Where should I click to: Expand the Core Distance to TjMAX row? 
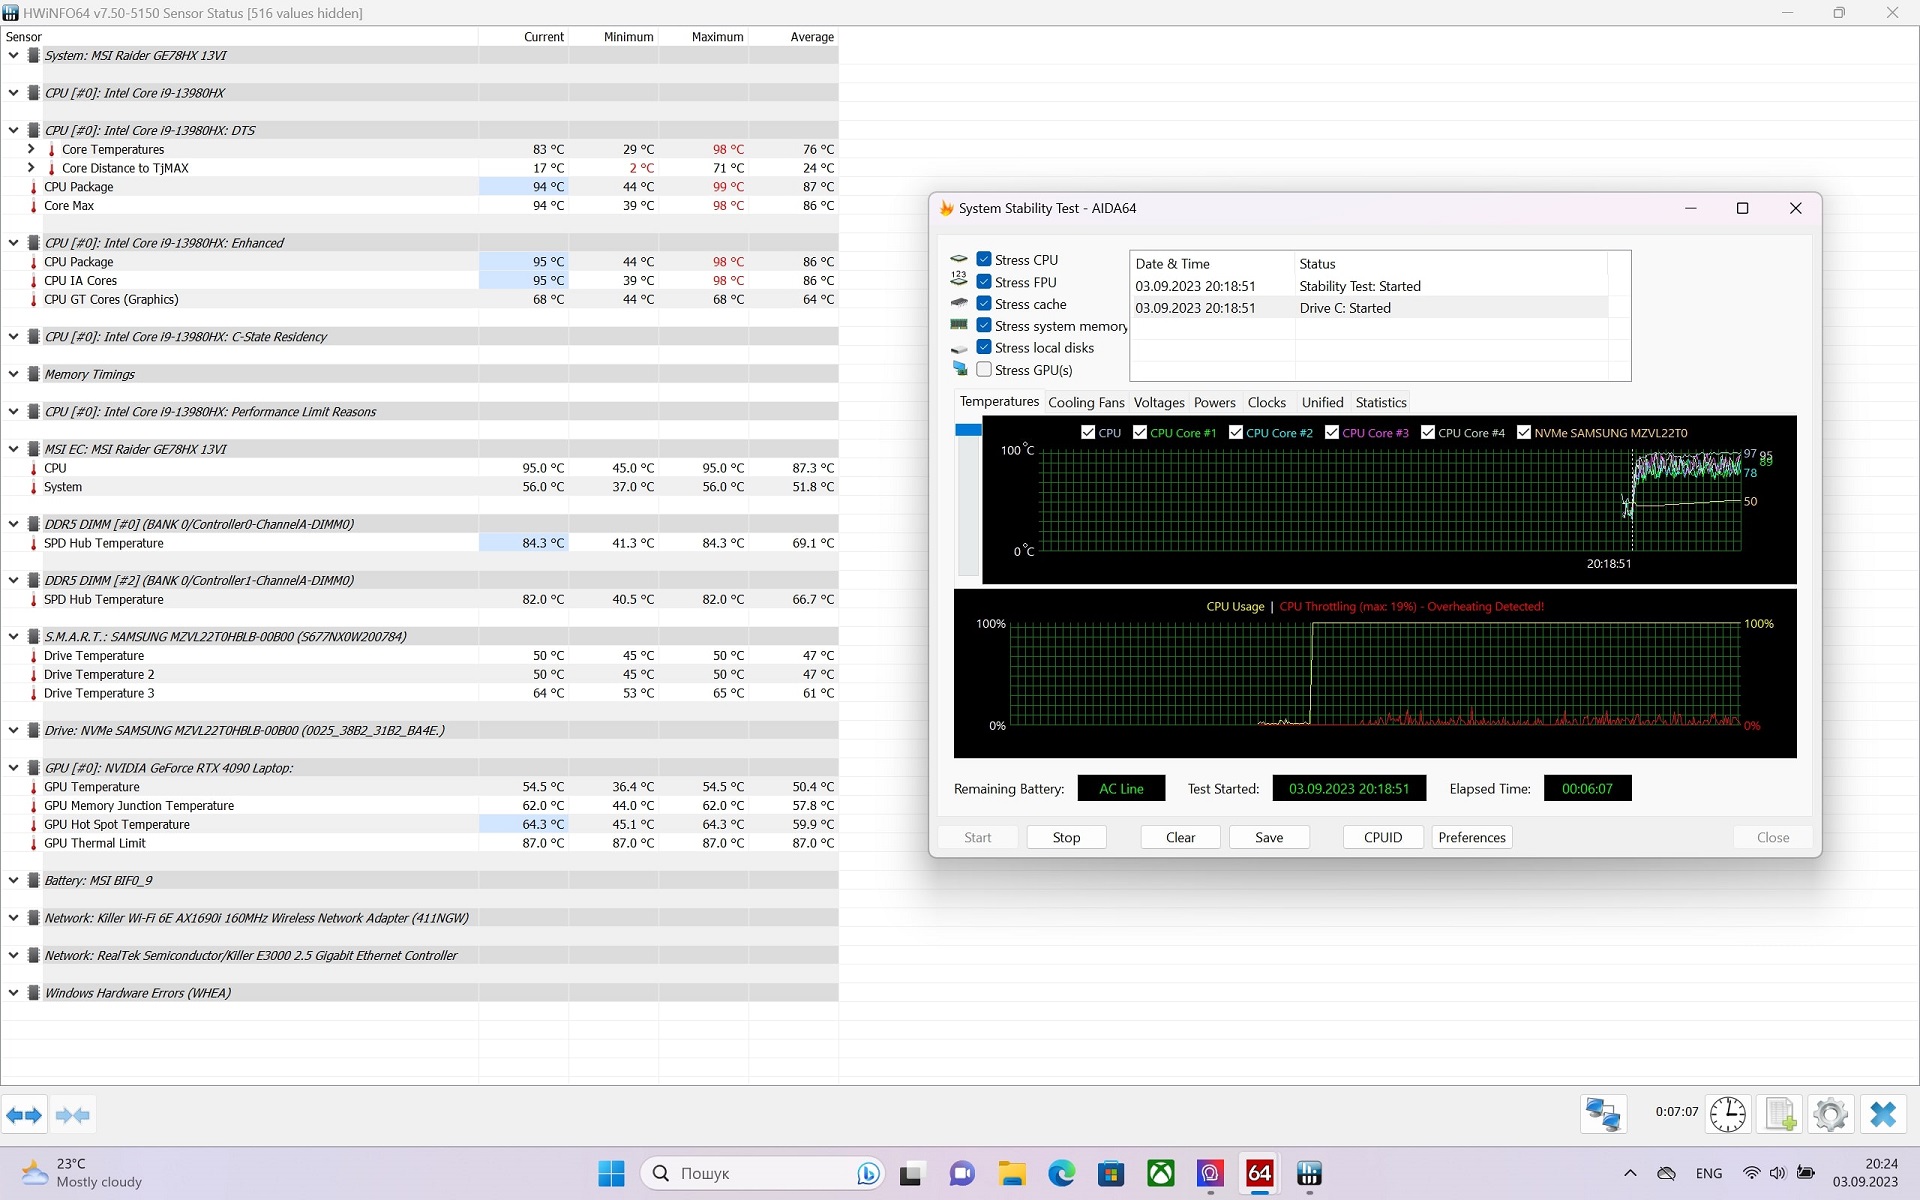pyautogui.click(x=31, y=168)
